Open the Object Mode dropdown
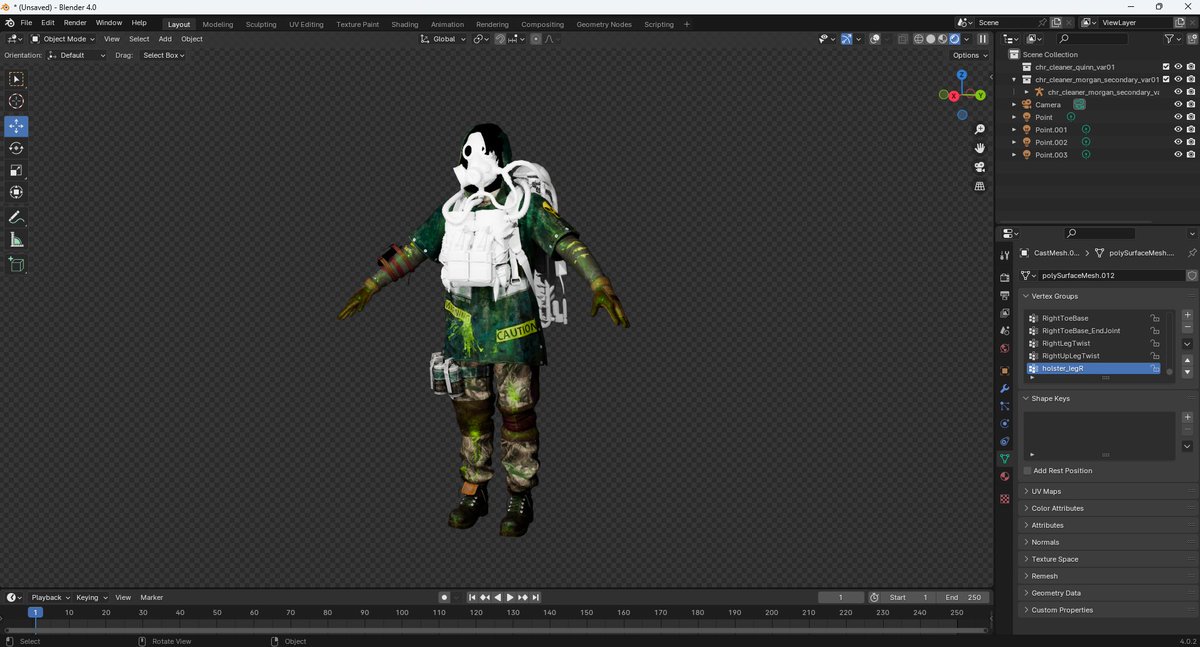1200x647 pixels. (63, 39)
